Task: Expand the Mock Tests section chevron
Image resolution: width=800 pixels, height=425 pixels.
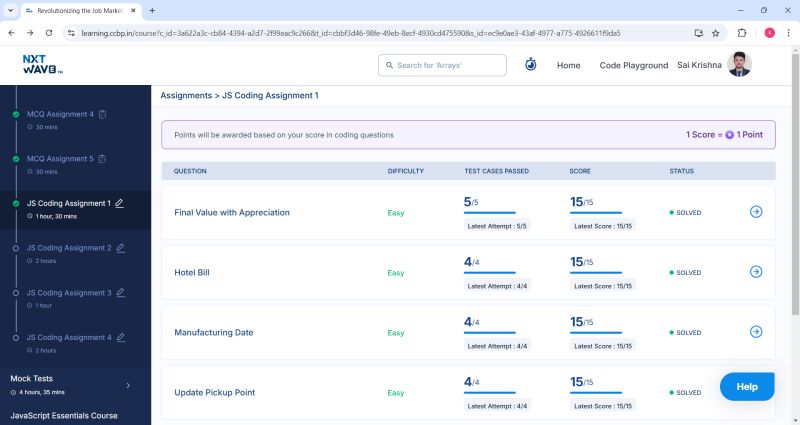Action: click(x=128, y=385)
